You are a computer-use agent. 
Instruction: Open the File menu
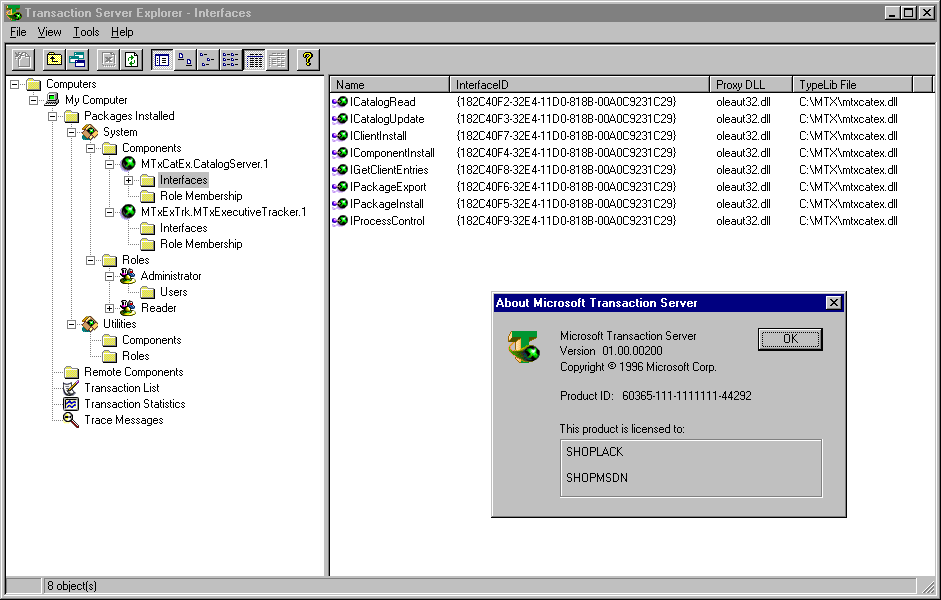[18, 32]
